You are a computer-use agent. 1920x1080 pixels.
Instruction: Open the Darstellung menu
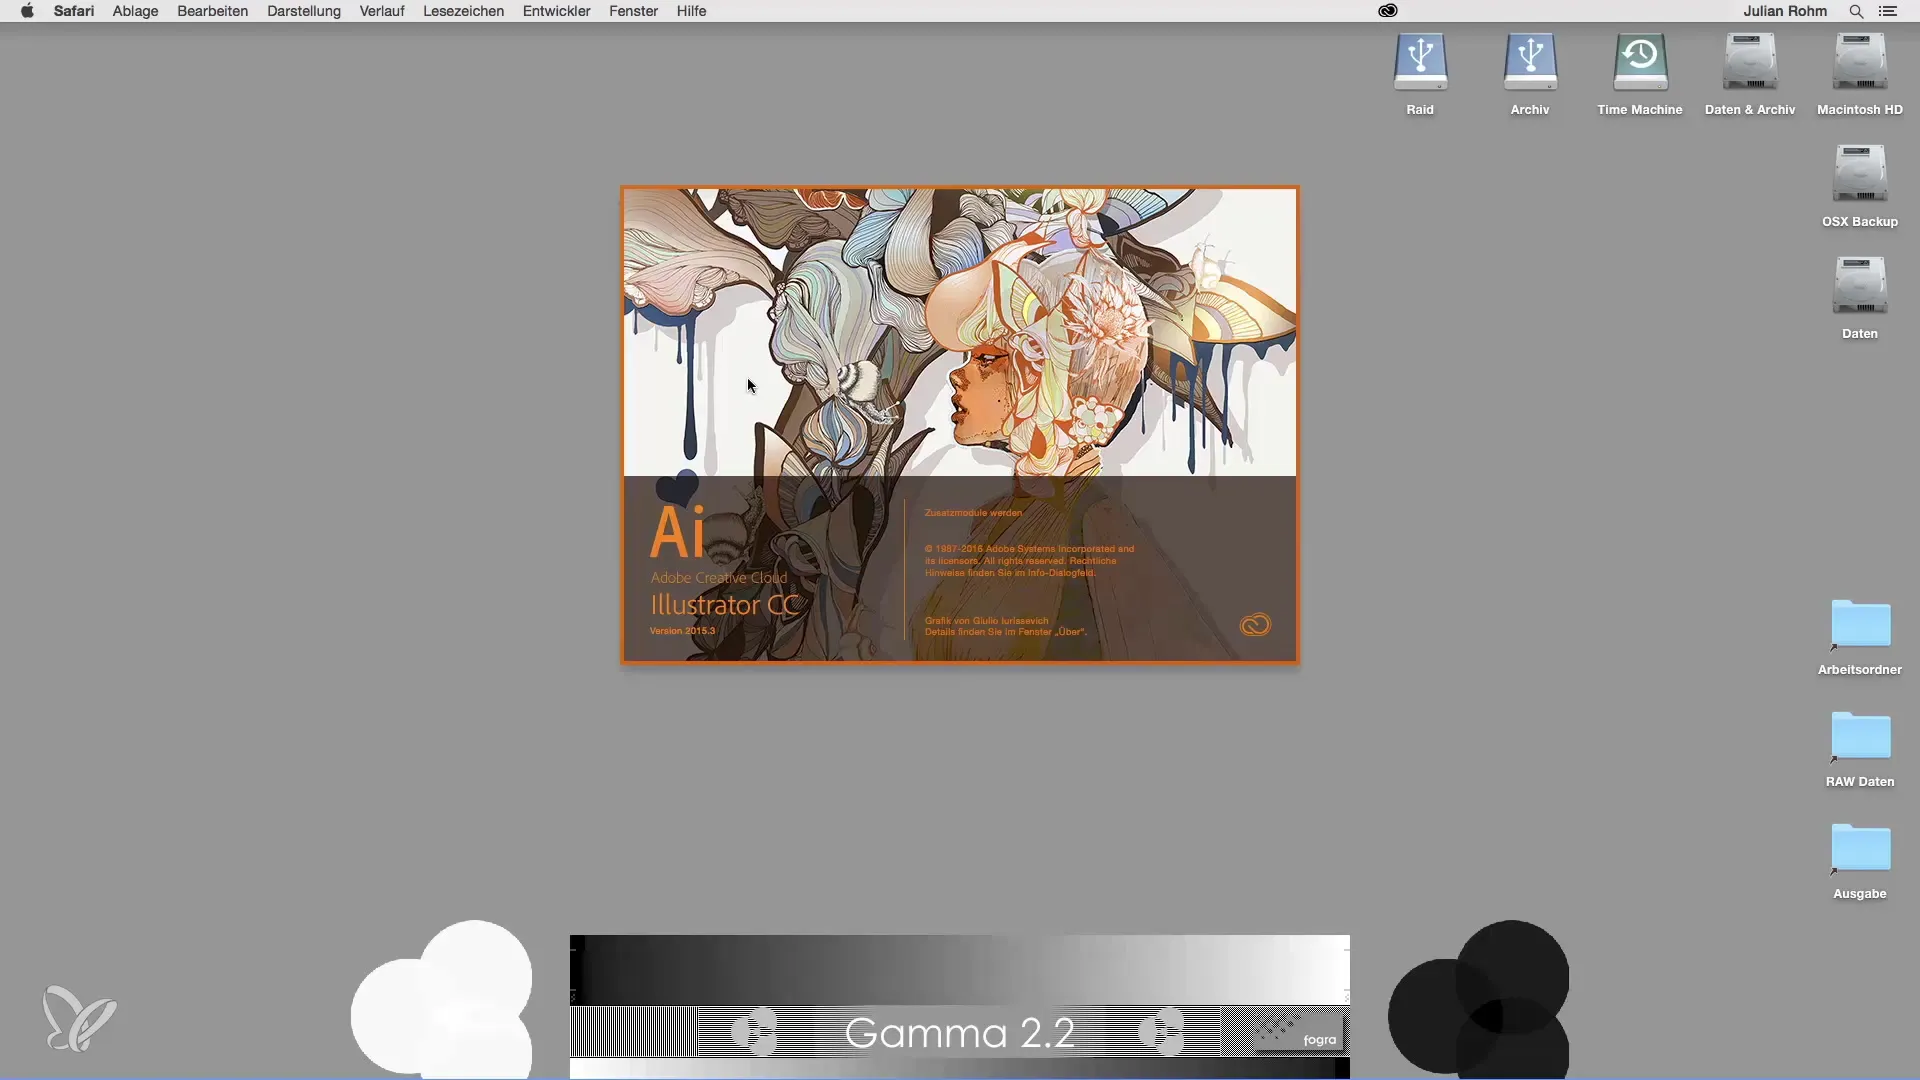[x=304, y=11]
